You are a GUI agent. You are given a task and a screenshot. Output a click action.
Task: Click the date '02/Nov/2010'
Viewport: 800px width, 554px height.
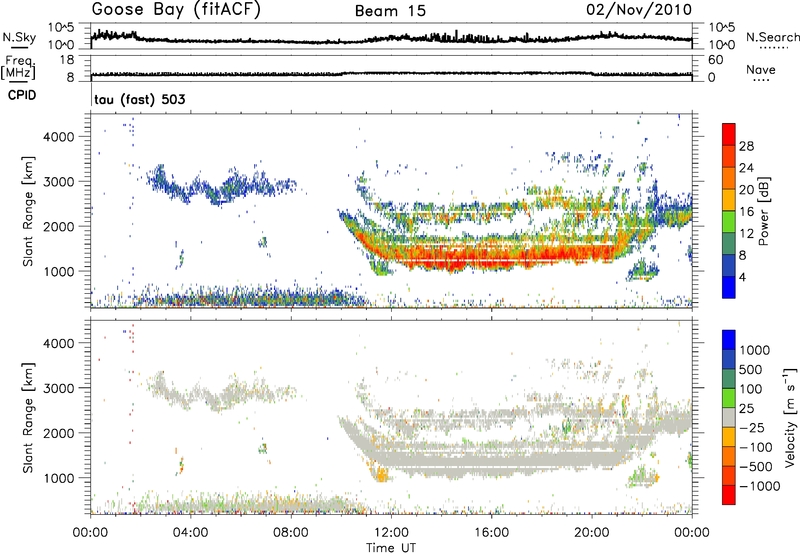pyautogui.click(x=639, y=10)
